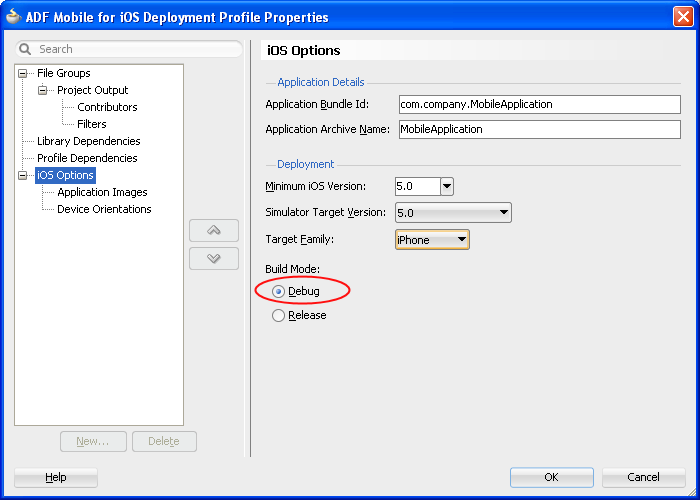This screenshot has height=500, width=700.
Task: Click the OK button
Action: tap(551, 477)
